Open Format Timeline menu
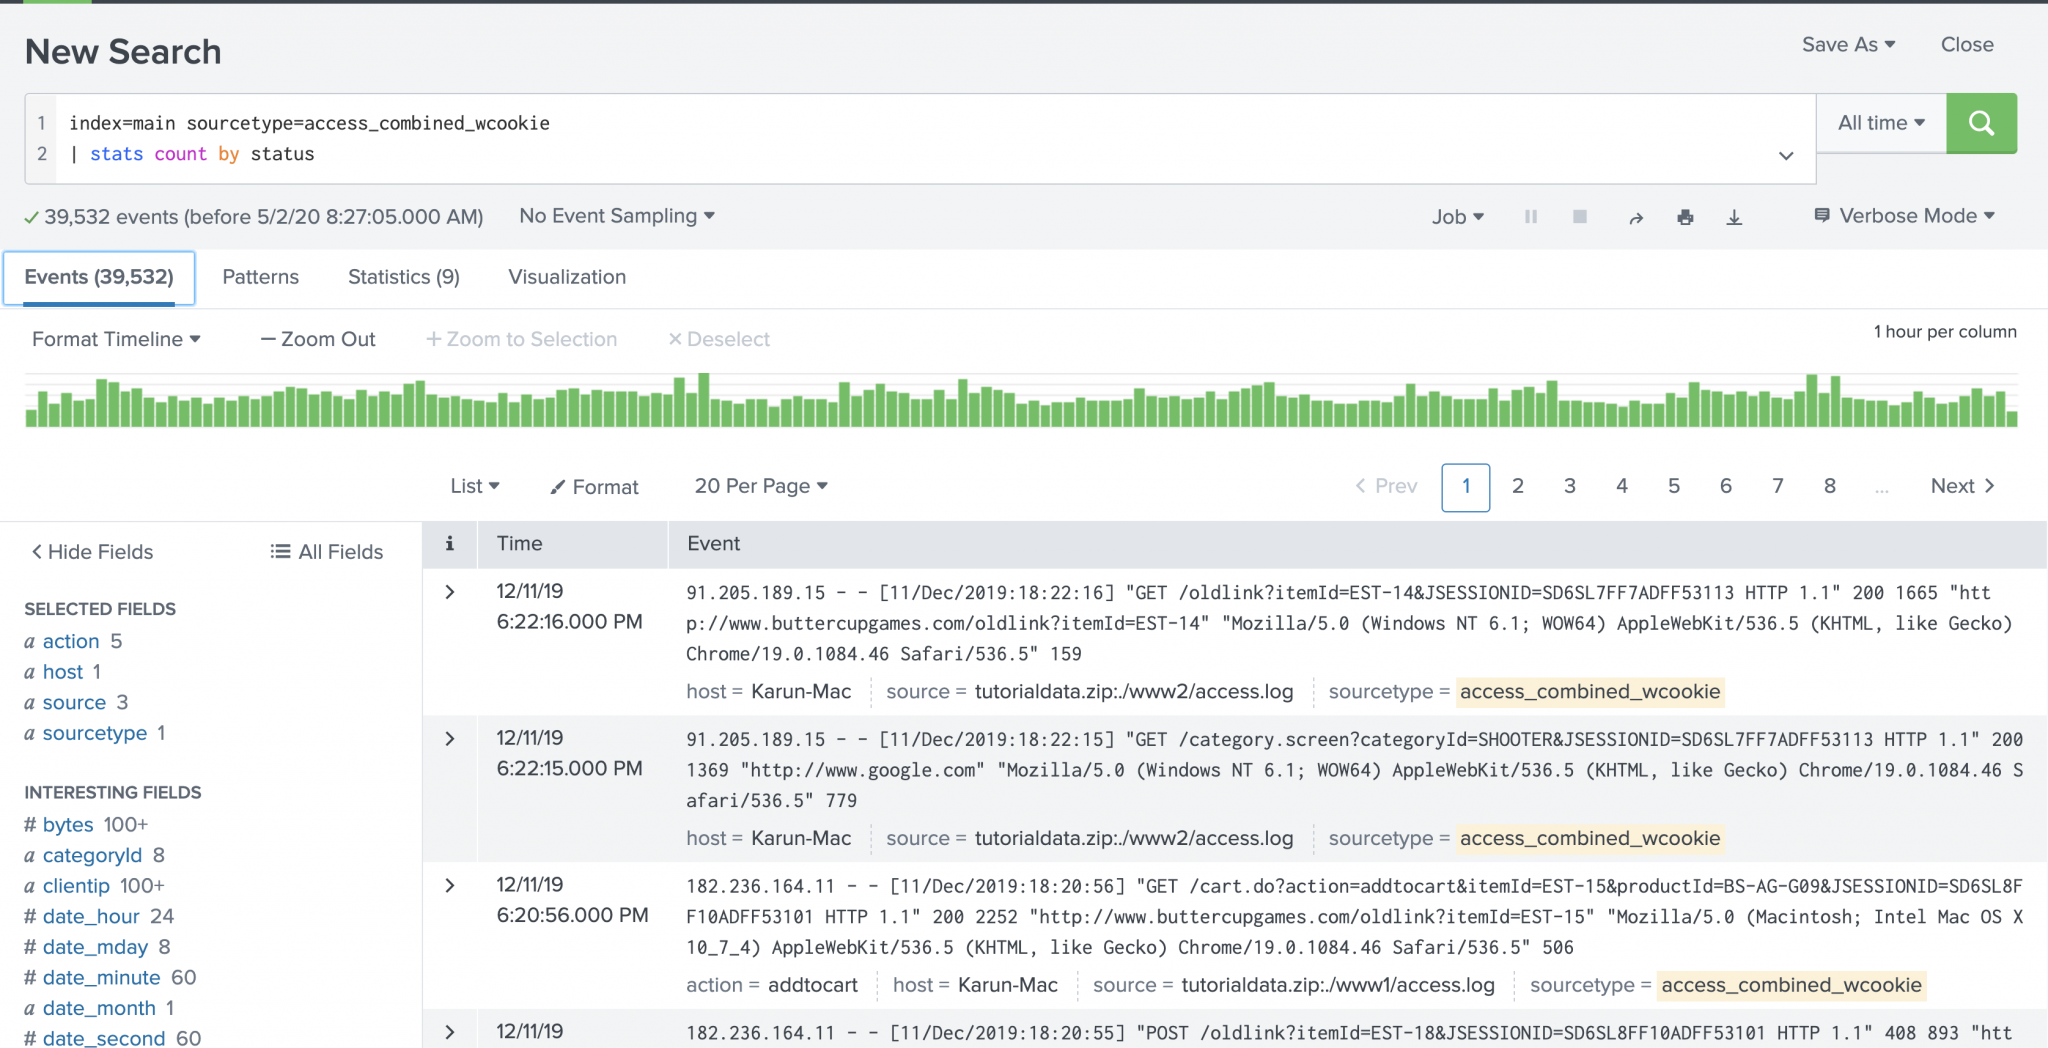This screenshot has width=2048, height=1048. [x=116, y=339]
